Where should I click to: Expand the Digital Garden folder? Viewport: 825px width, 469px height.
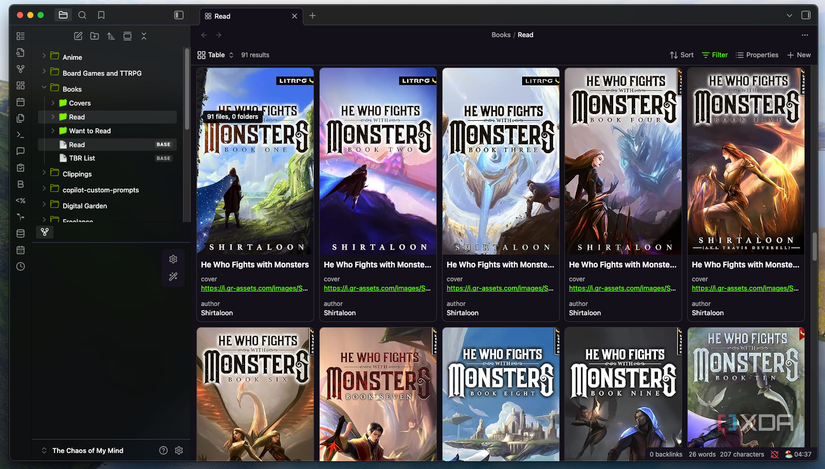(x=44, y=204)
